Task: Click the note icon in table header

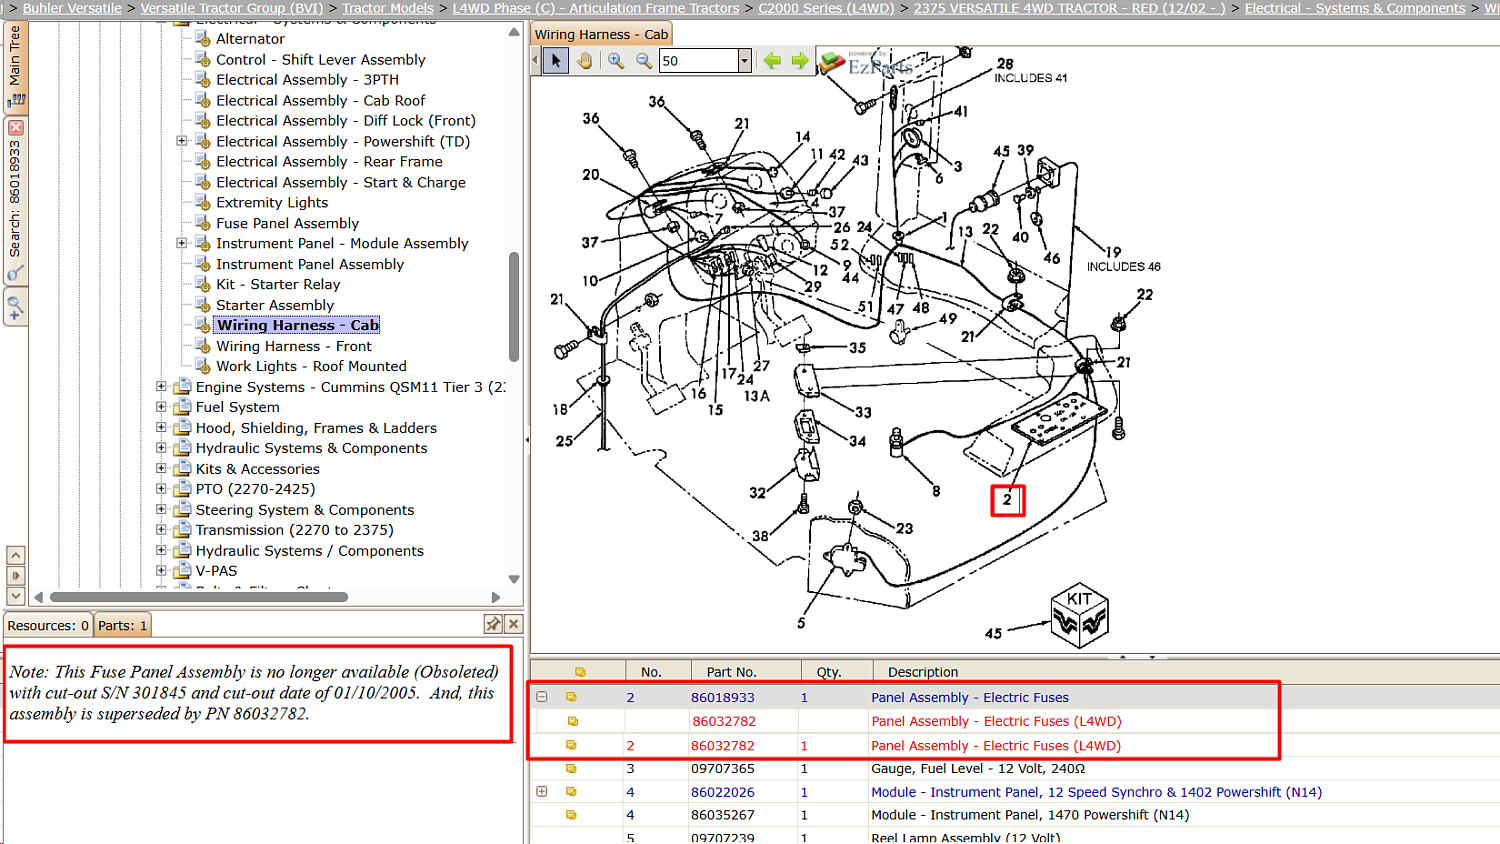Action: point(580,672)
